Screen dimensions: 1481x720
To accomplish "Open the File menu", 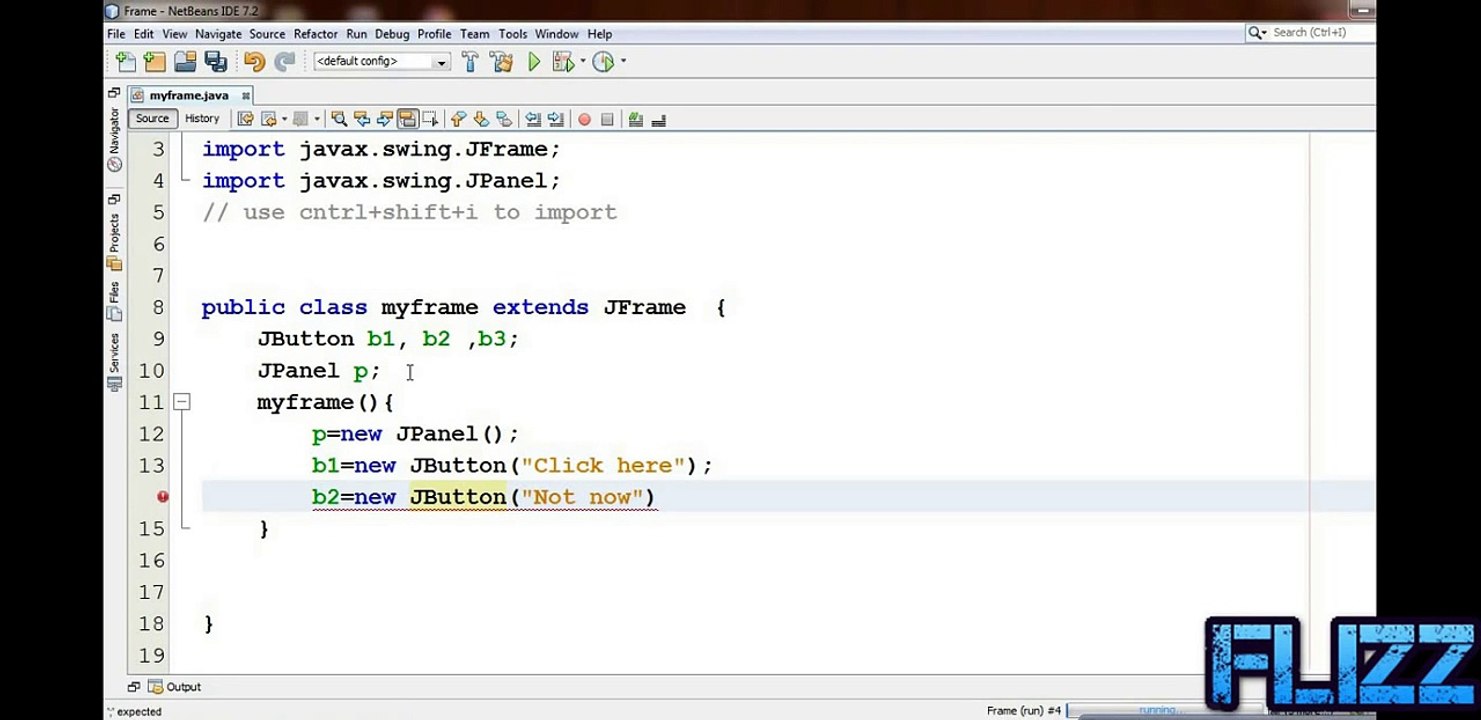I will [x=116, y=34].
